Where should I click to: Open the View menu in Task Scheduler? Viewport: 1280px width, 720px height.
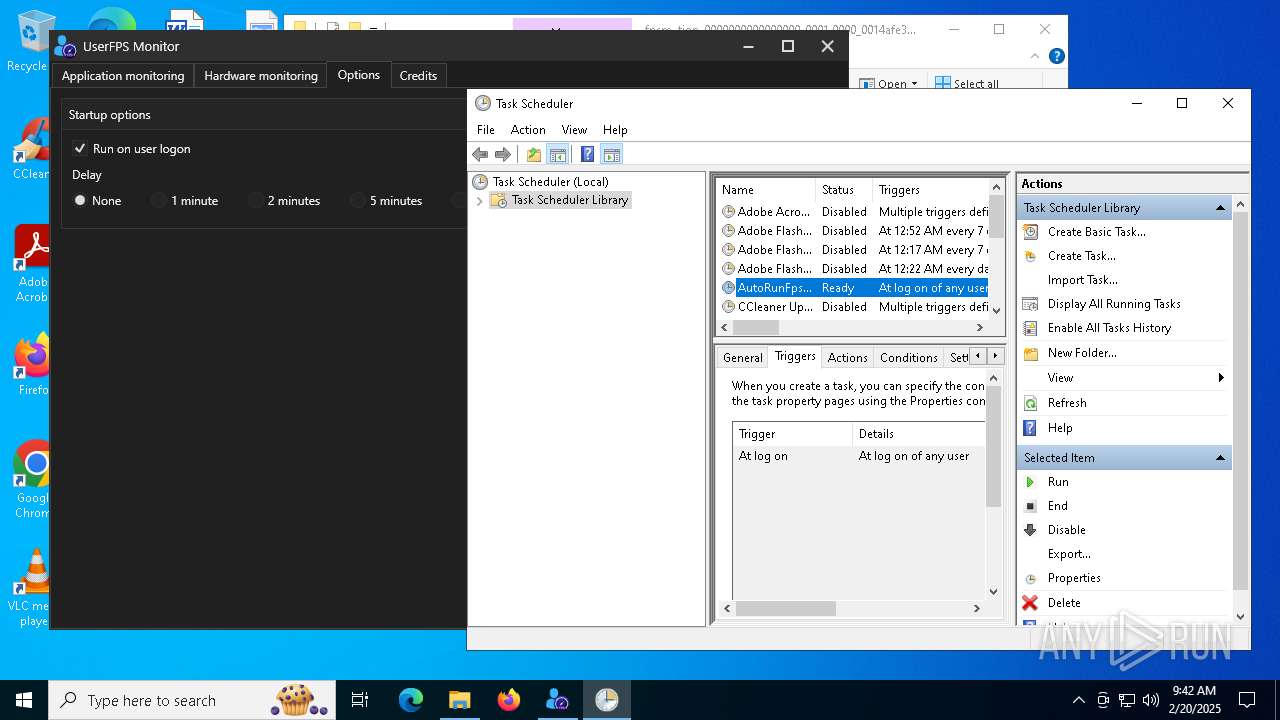coord(574,130)
